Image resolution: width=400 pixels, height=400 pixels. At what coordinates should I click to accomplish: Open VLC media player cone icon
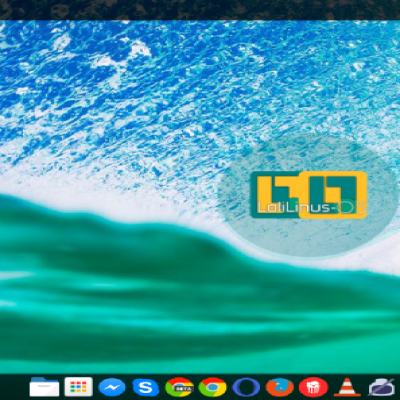coord(347,387)
